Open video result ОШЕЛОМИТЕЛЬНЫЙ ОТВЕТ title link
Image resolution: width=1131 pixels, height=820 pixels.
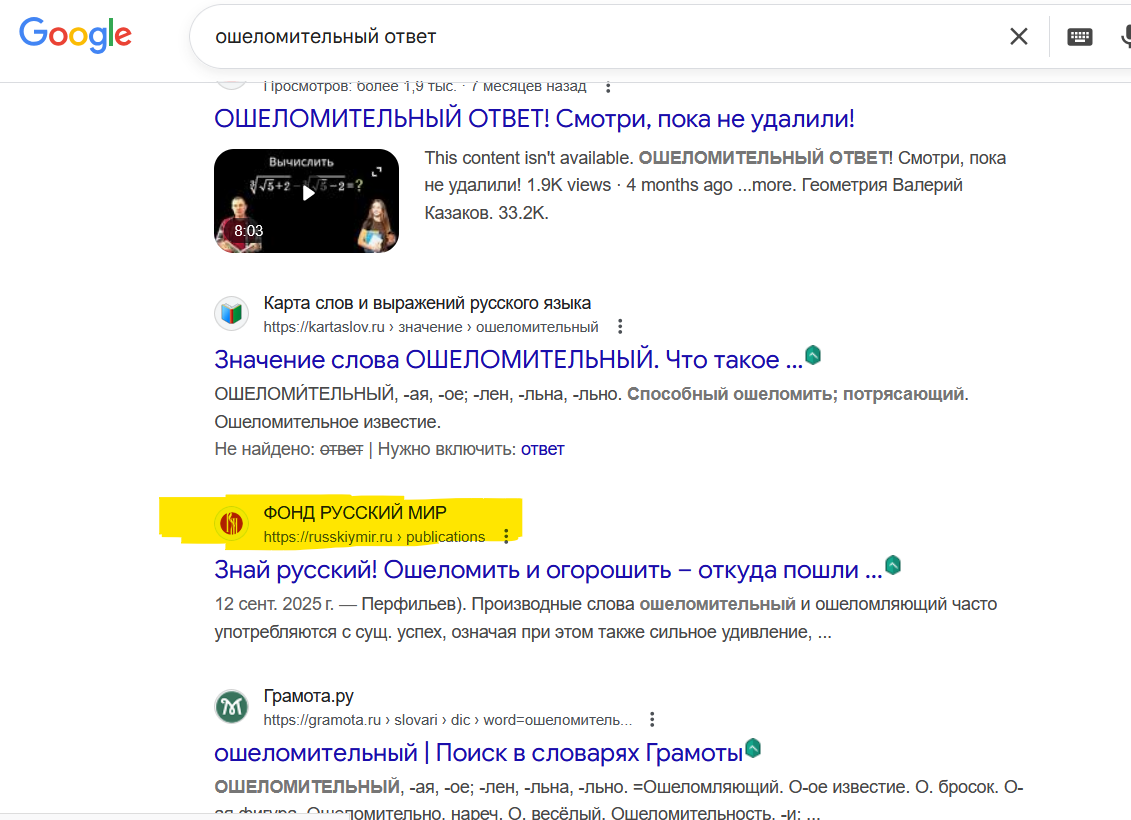534,118
